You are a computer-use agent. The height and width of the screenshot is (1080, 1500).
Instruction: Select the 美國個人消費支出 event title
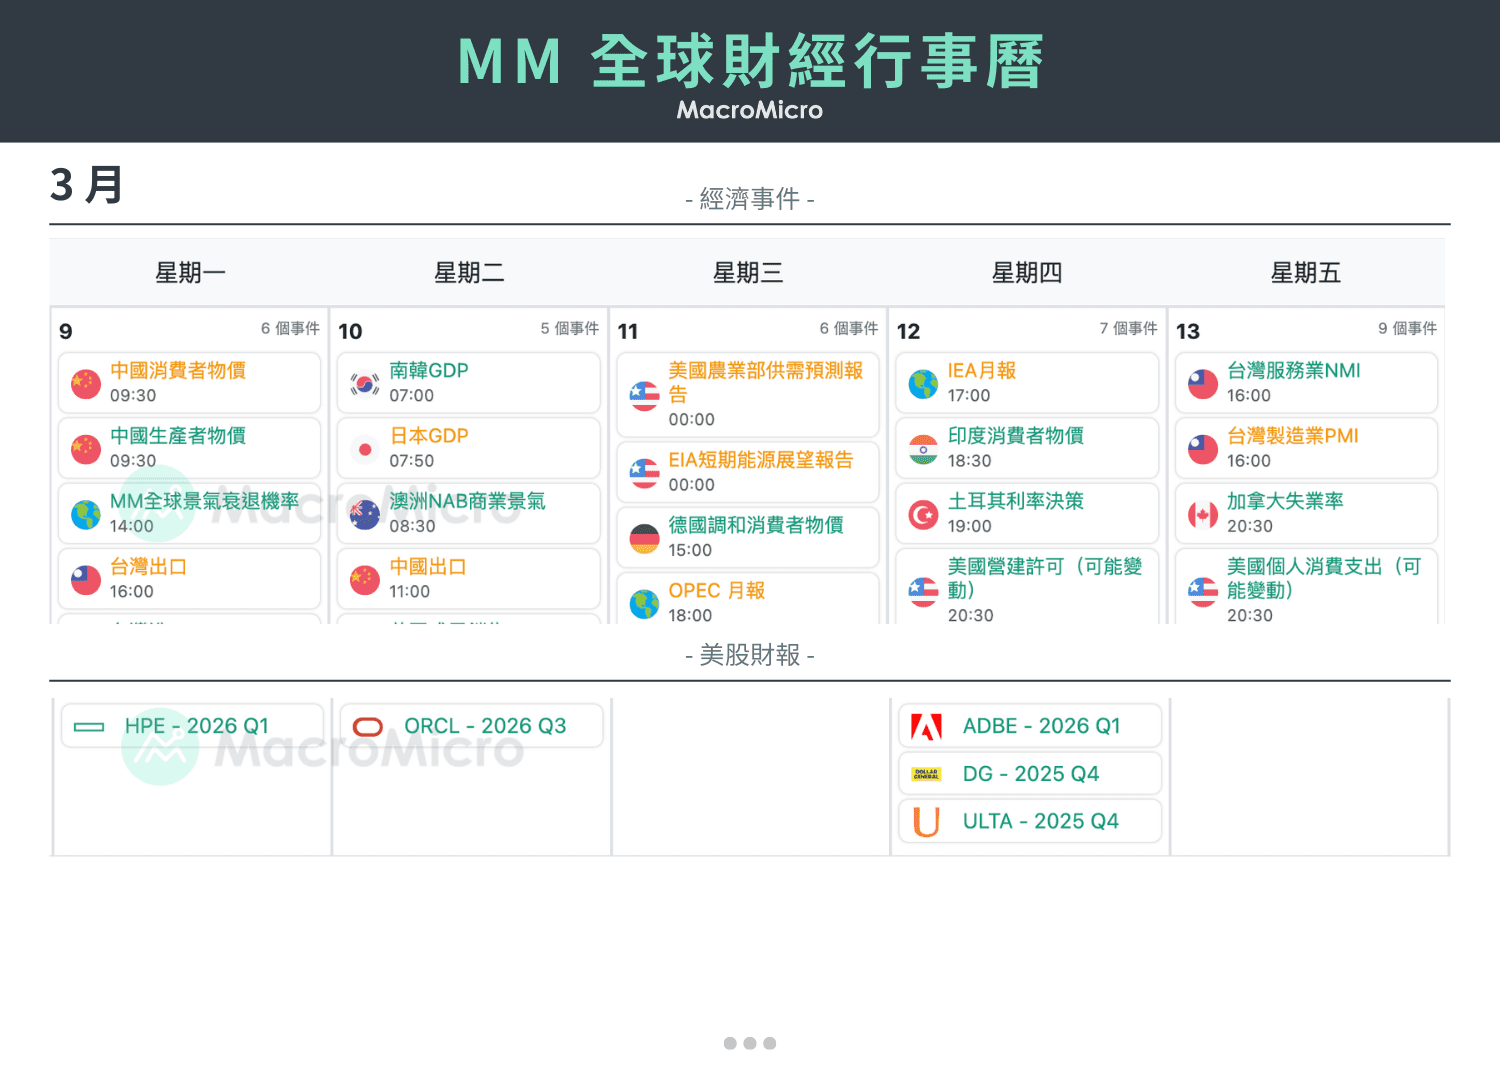point(1324,578)
